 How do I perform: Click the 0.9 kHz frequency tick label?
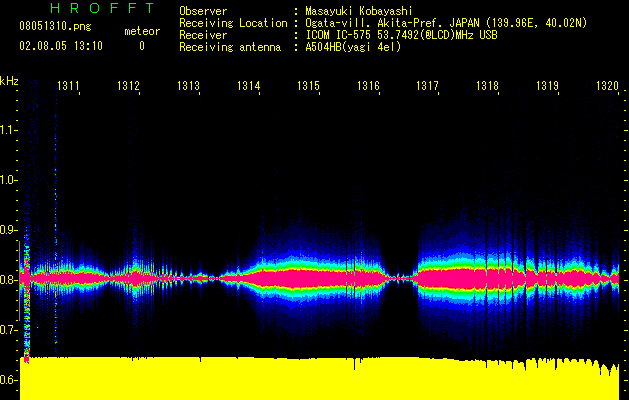click(x=8, y=230)
